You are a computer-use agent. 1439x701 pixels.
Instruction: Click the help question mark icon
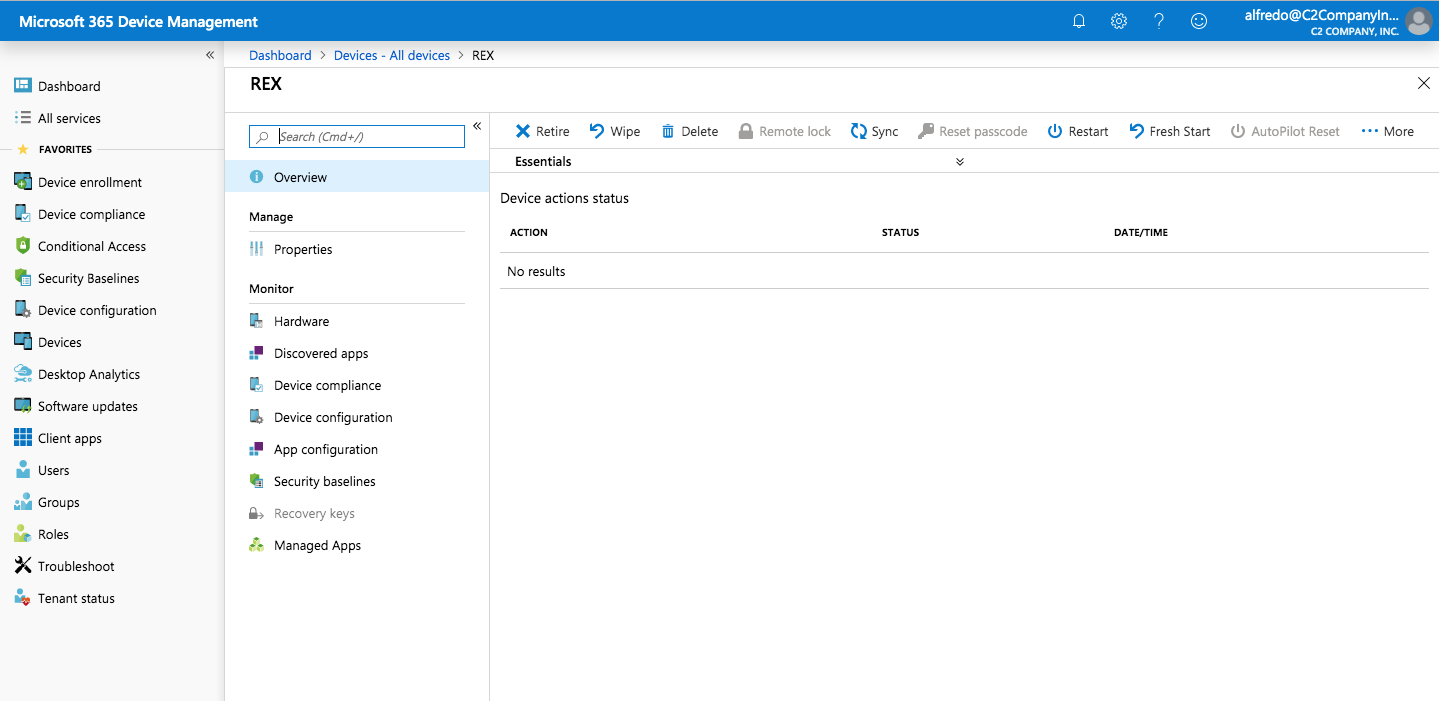(1159, 21)
